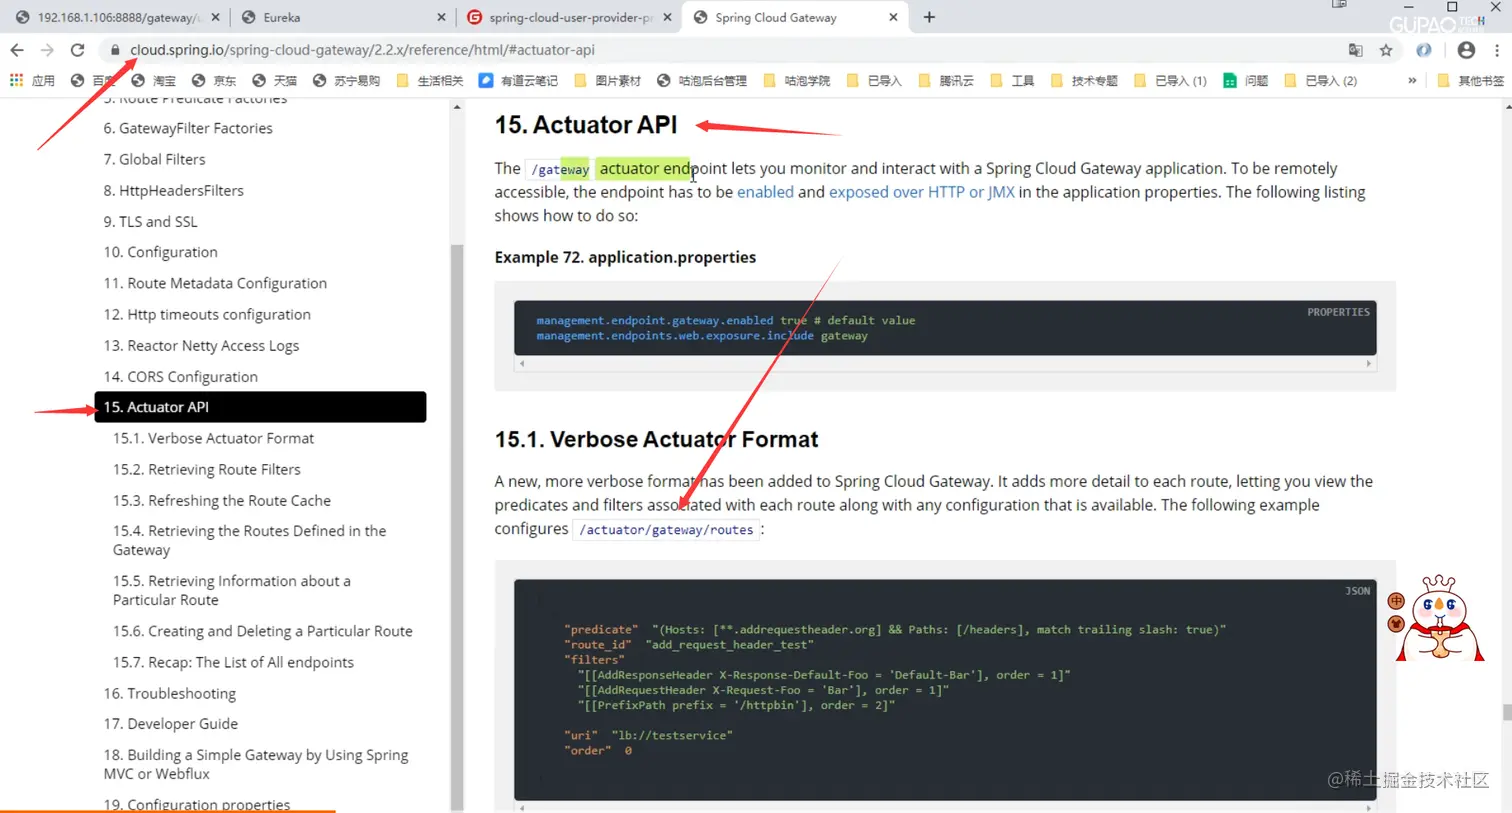Open the Chrome profile avatar
The image size is (1512, 813).
(1466, 50)
